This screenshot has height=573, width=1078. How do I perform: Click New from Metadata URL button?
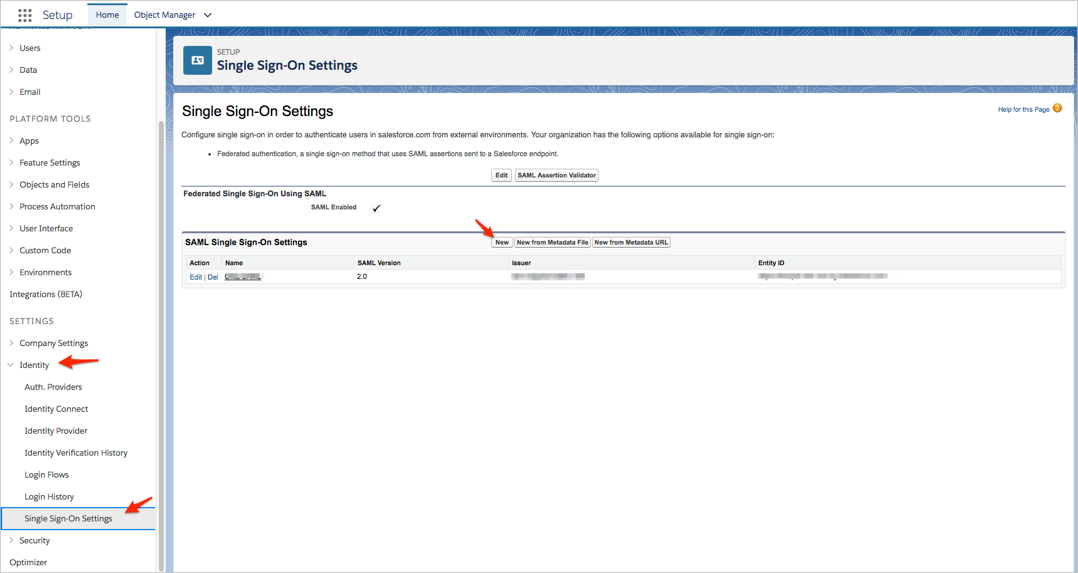631,242
